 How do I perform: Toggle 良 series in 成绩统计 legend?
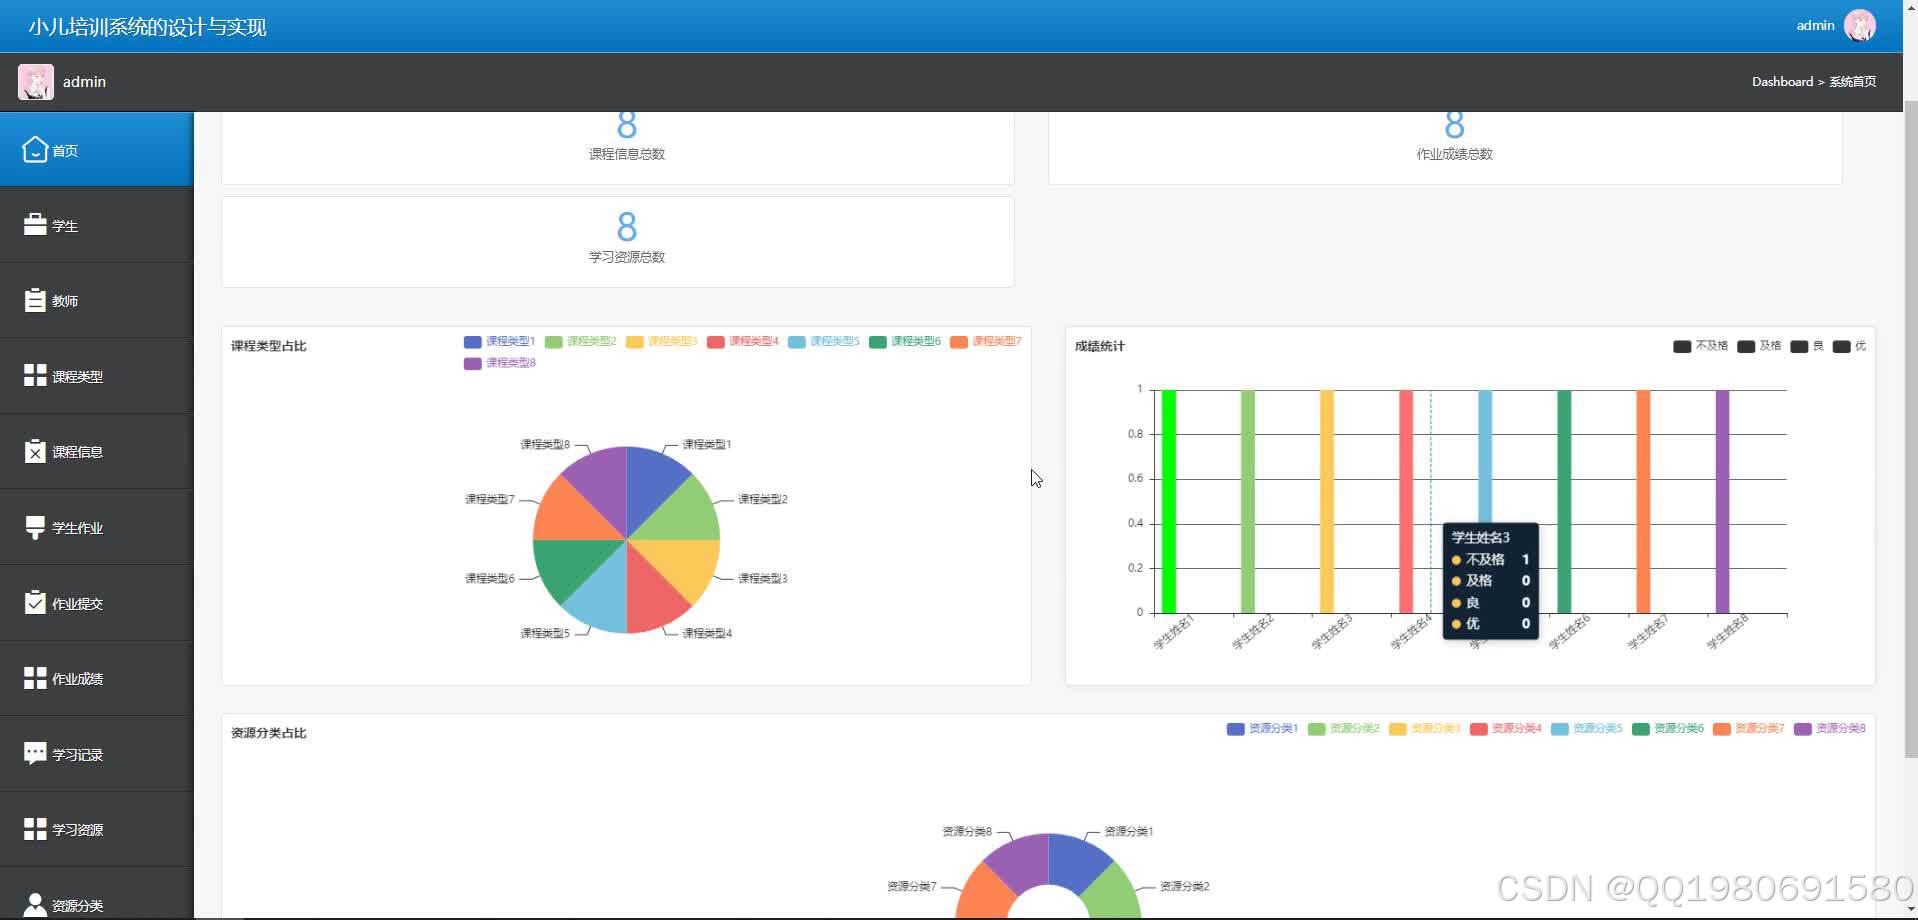pos(1807,346)
